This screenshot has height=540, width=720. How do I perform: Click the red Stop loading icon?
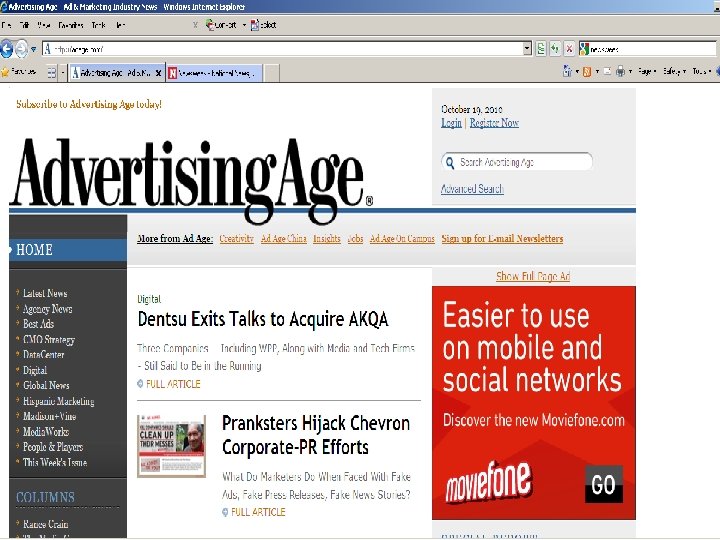569,48
